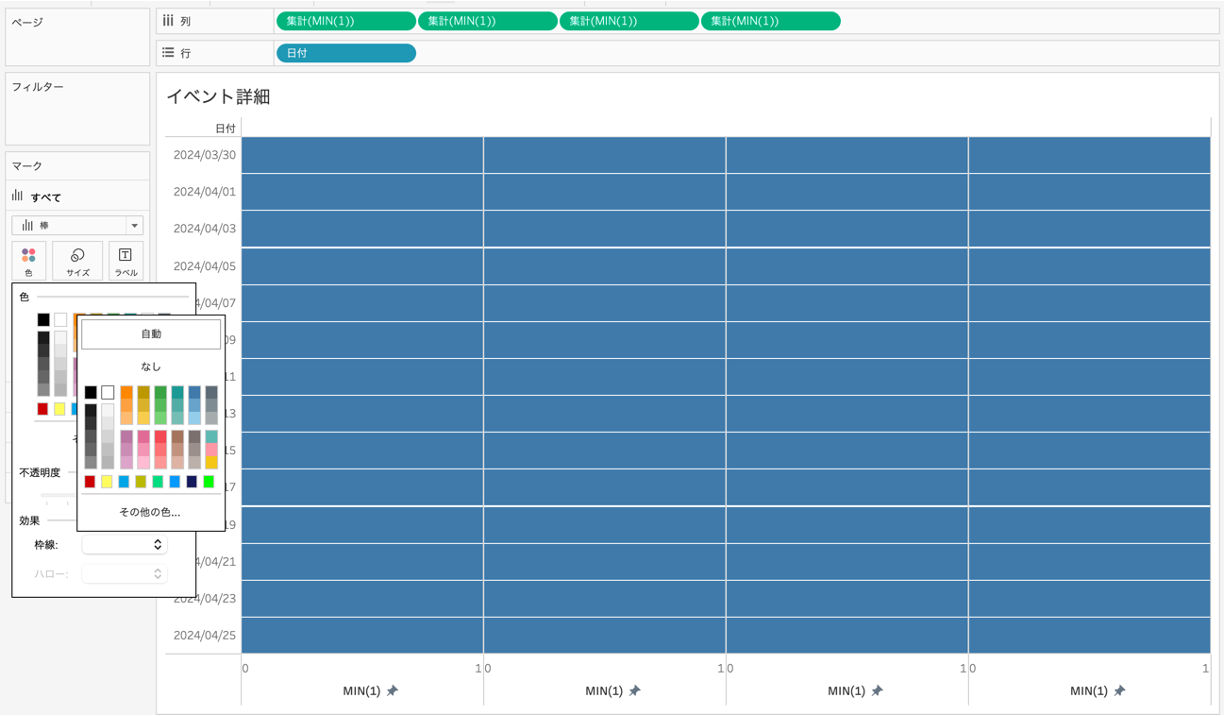Select the first 集計(MIN(1)) pill on columns
This screenshot has height=716, width=1224.
345,21
